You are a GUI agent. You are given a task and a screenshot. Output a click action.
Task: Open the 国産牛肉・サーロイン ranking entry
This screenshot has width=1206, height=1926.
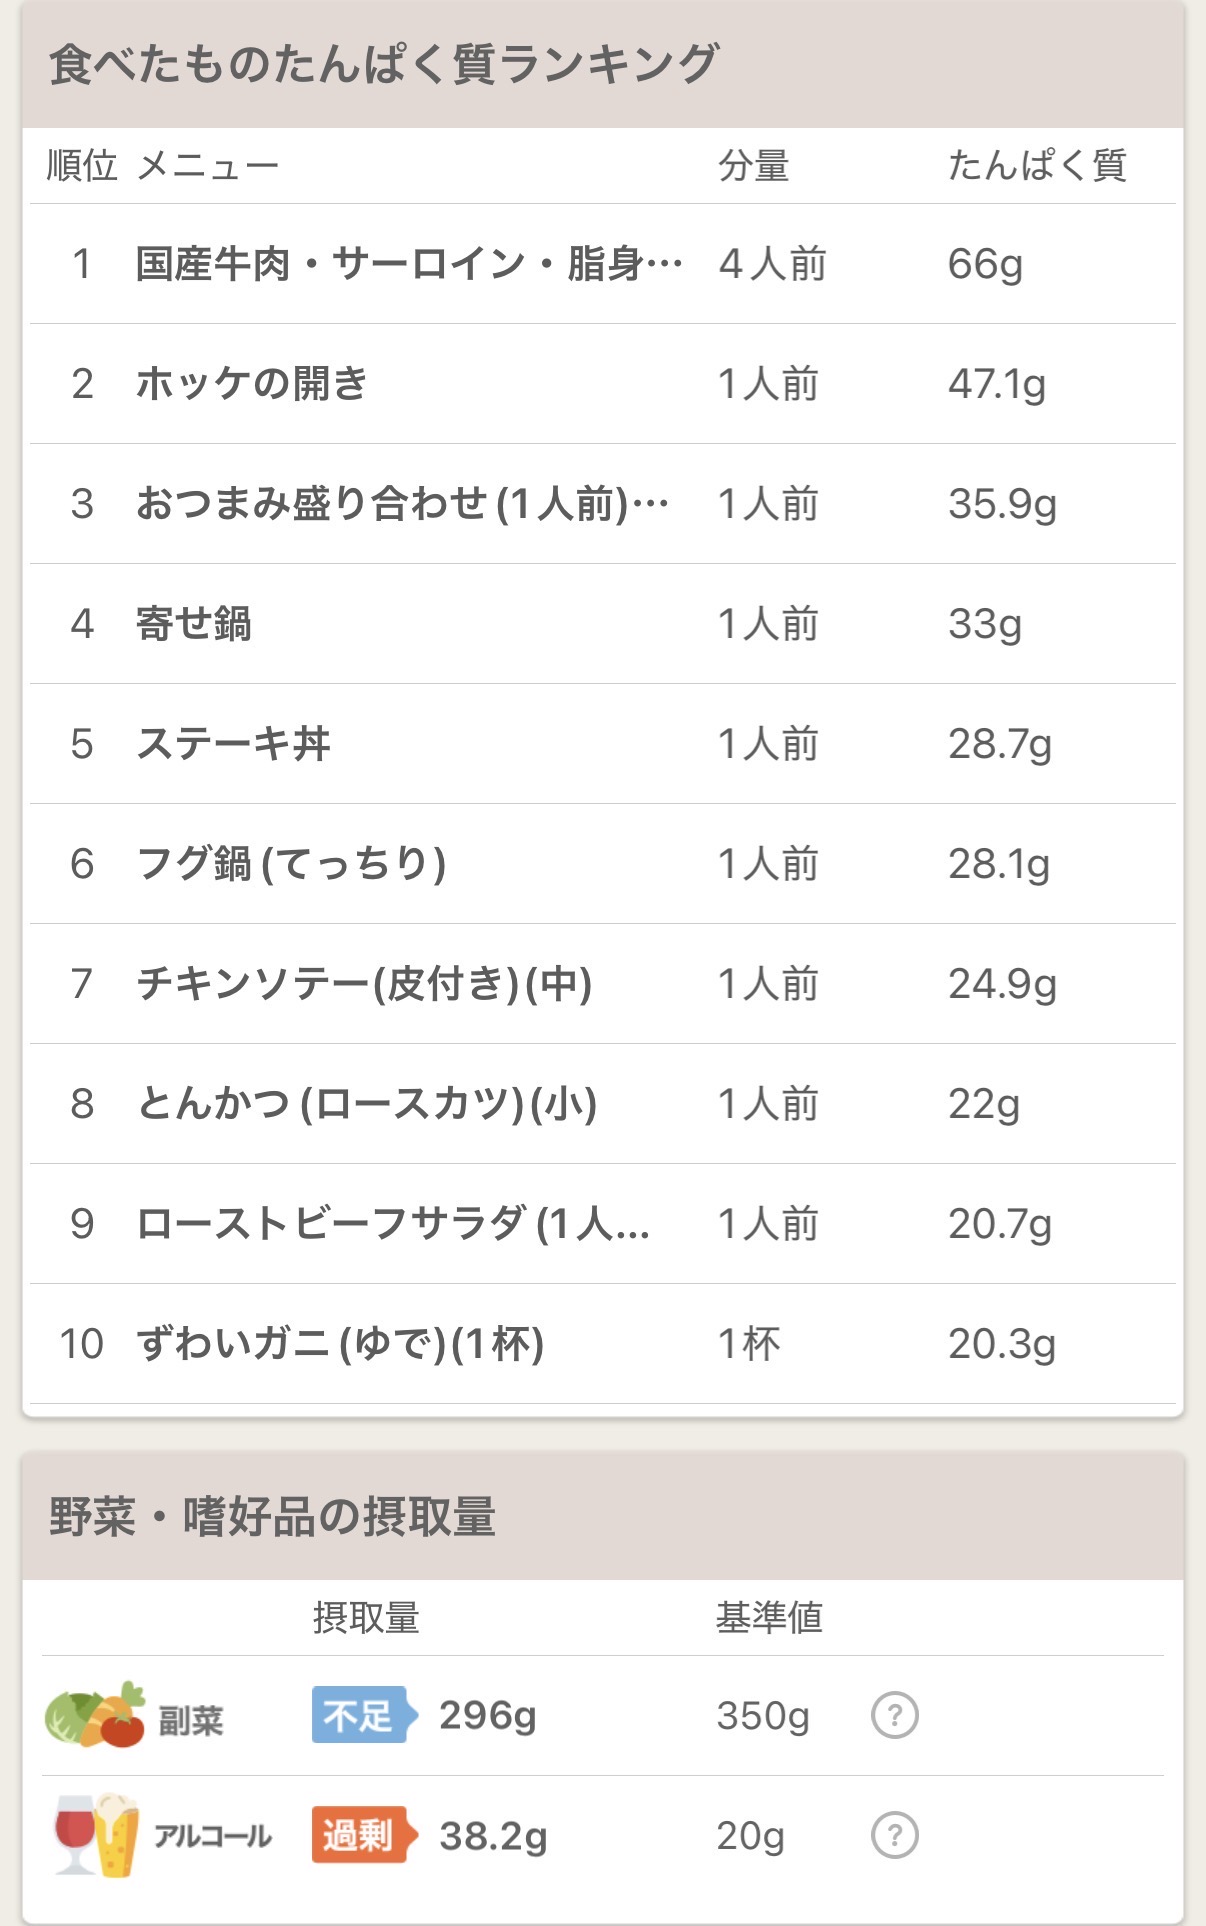click(409, 264)
